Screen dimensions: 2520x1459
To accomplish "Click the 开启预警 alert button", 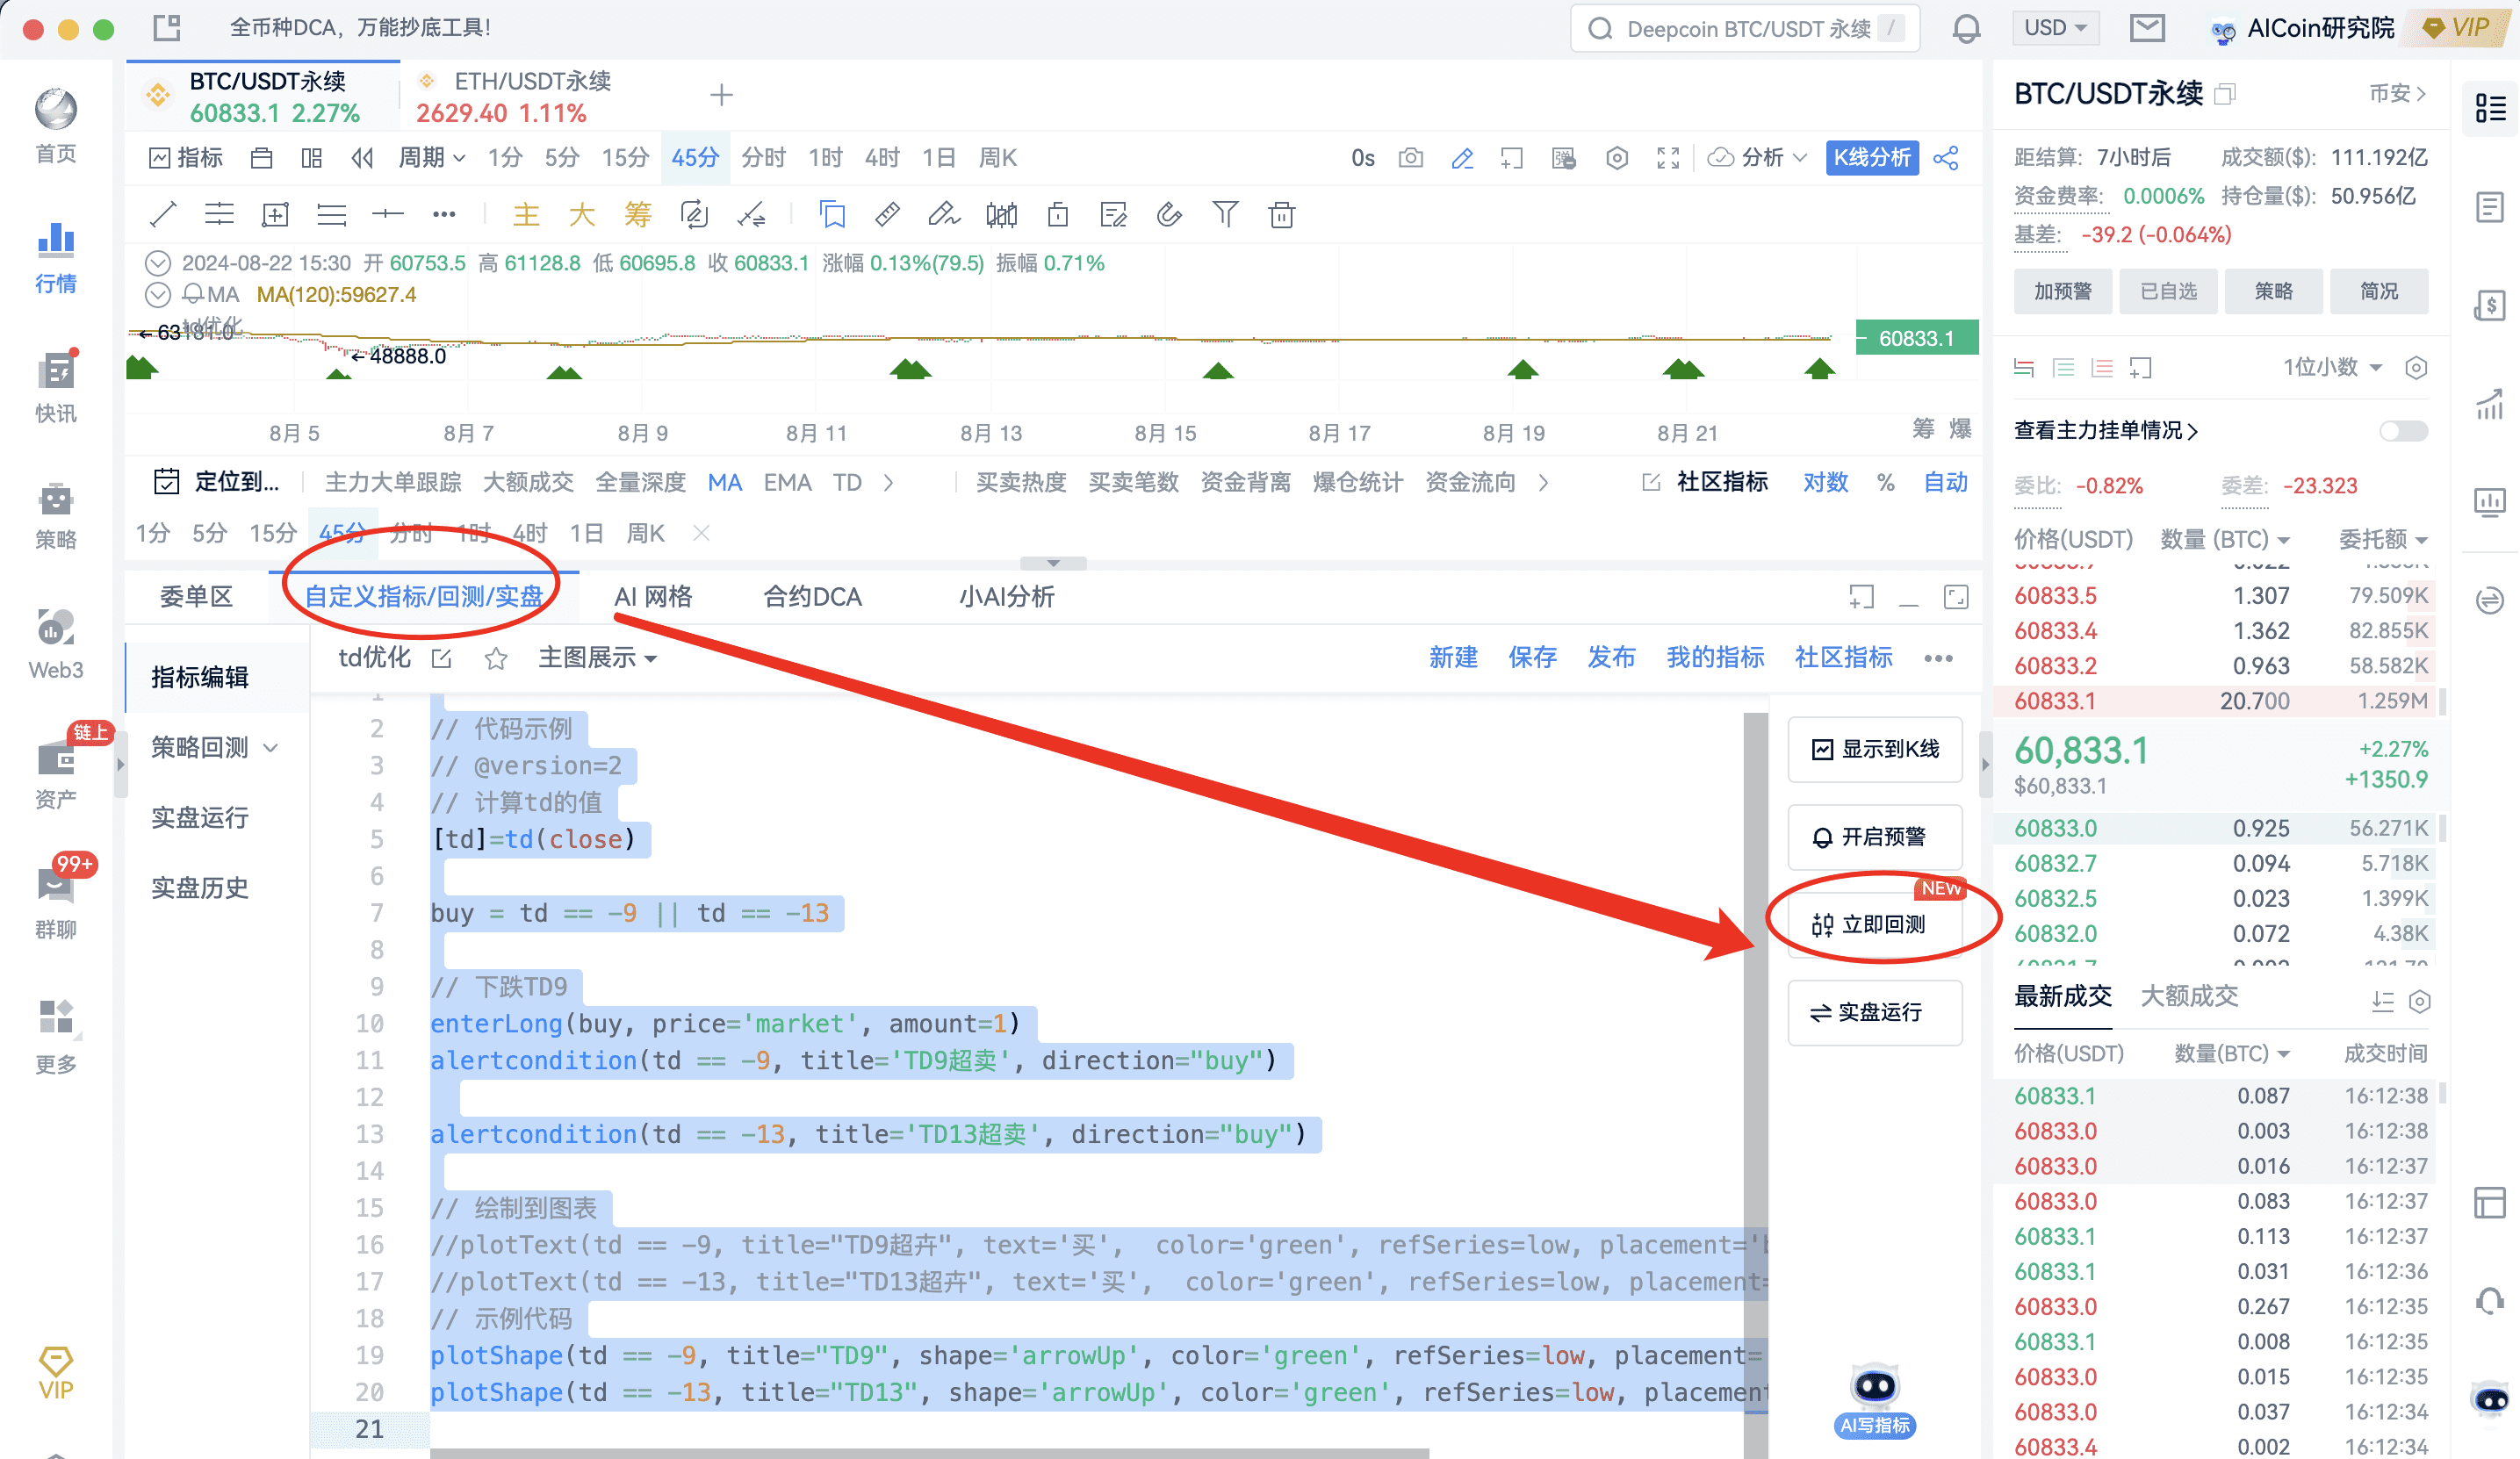I will click(x=1875, y=836).
